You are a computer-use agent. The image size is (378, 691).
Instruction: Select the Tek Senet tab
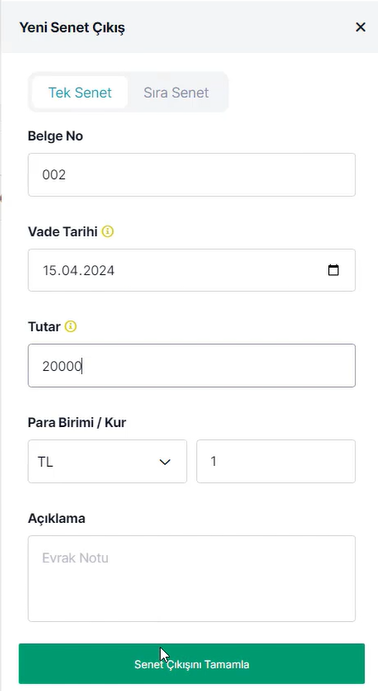point(80,93)
